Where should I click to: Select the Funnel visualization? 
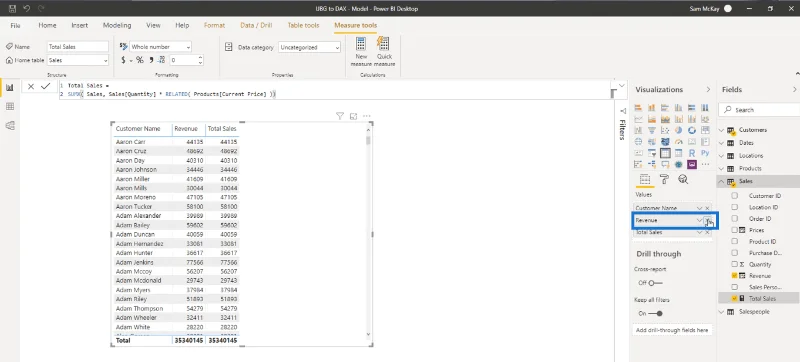coord(652,130)
